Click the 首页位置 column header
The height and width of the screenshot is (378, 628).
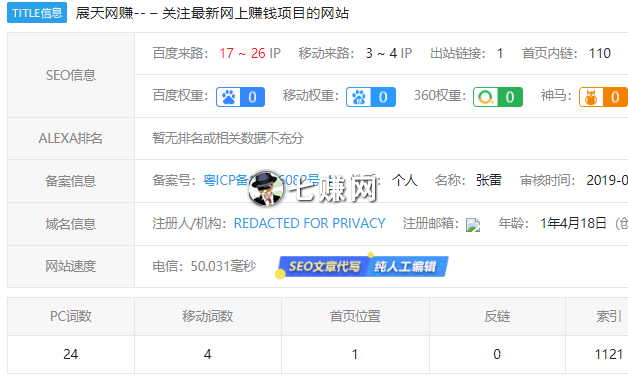tap(355, 316)
